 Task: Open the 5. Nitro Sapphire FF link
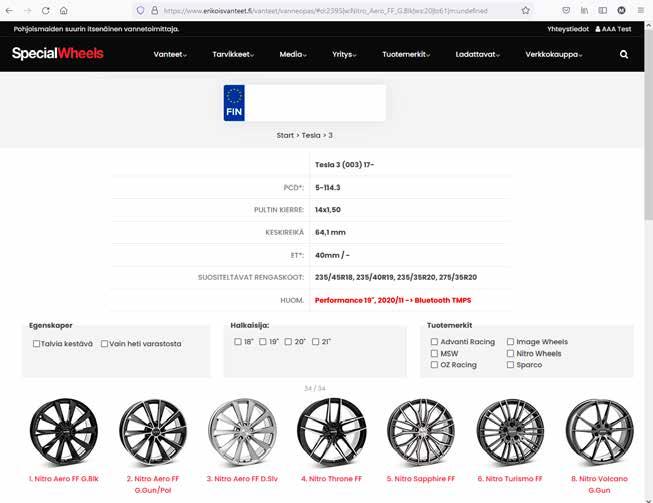tap(421, 478)
